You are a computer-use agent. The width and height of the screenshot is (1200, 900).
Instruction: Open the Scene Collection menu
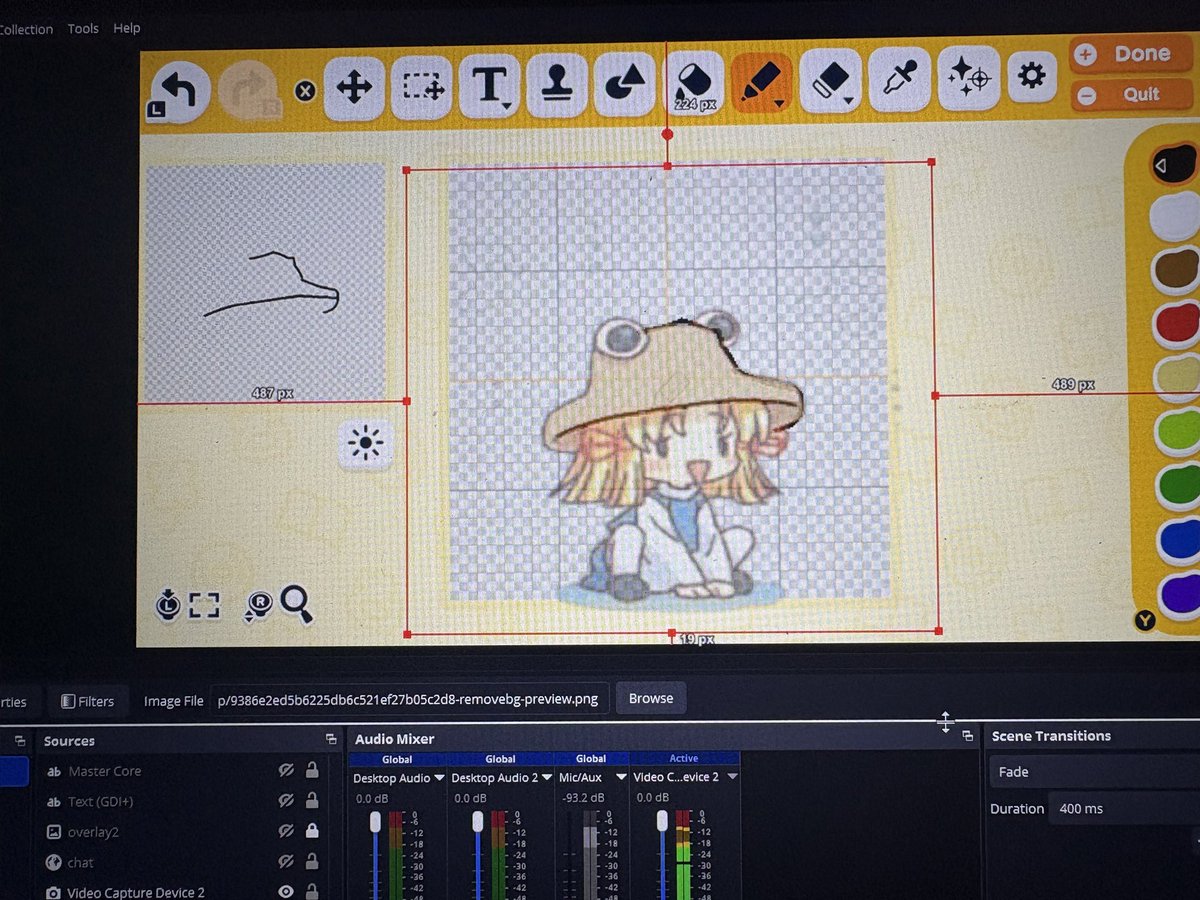26,29
